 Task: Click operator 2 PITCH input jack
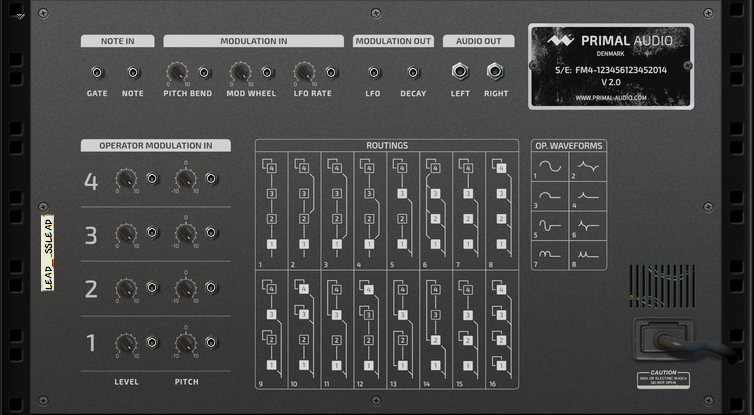click(211, 288)
